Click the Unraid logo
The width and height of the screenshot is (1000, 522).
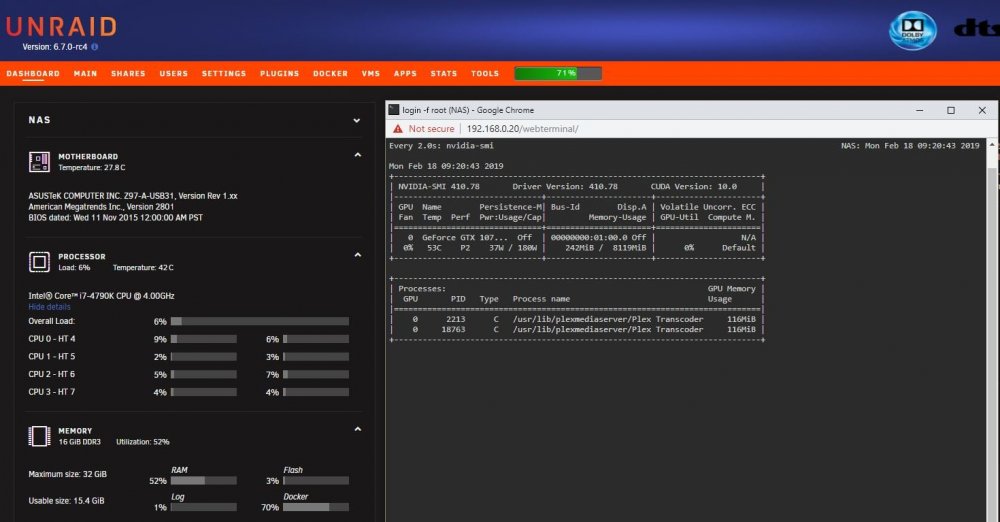coord(61,27)
